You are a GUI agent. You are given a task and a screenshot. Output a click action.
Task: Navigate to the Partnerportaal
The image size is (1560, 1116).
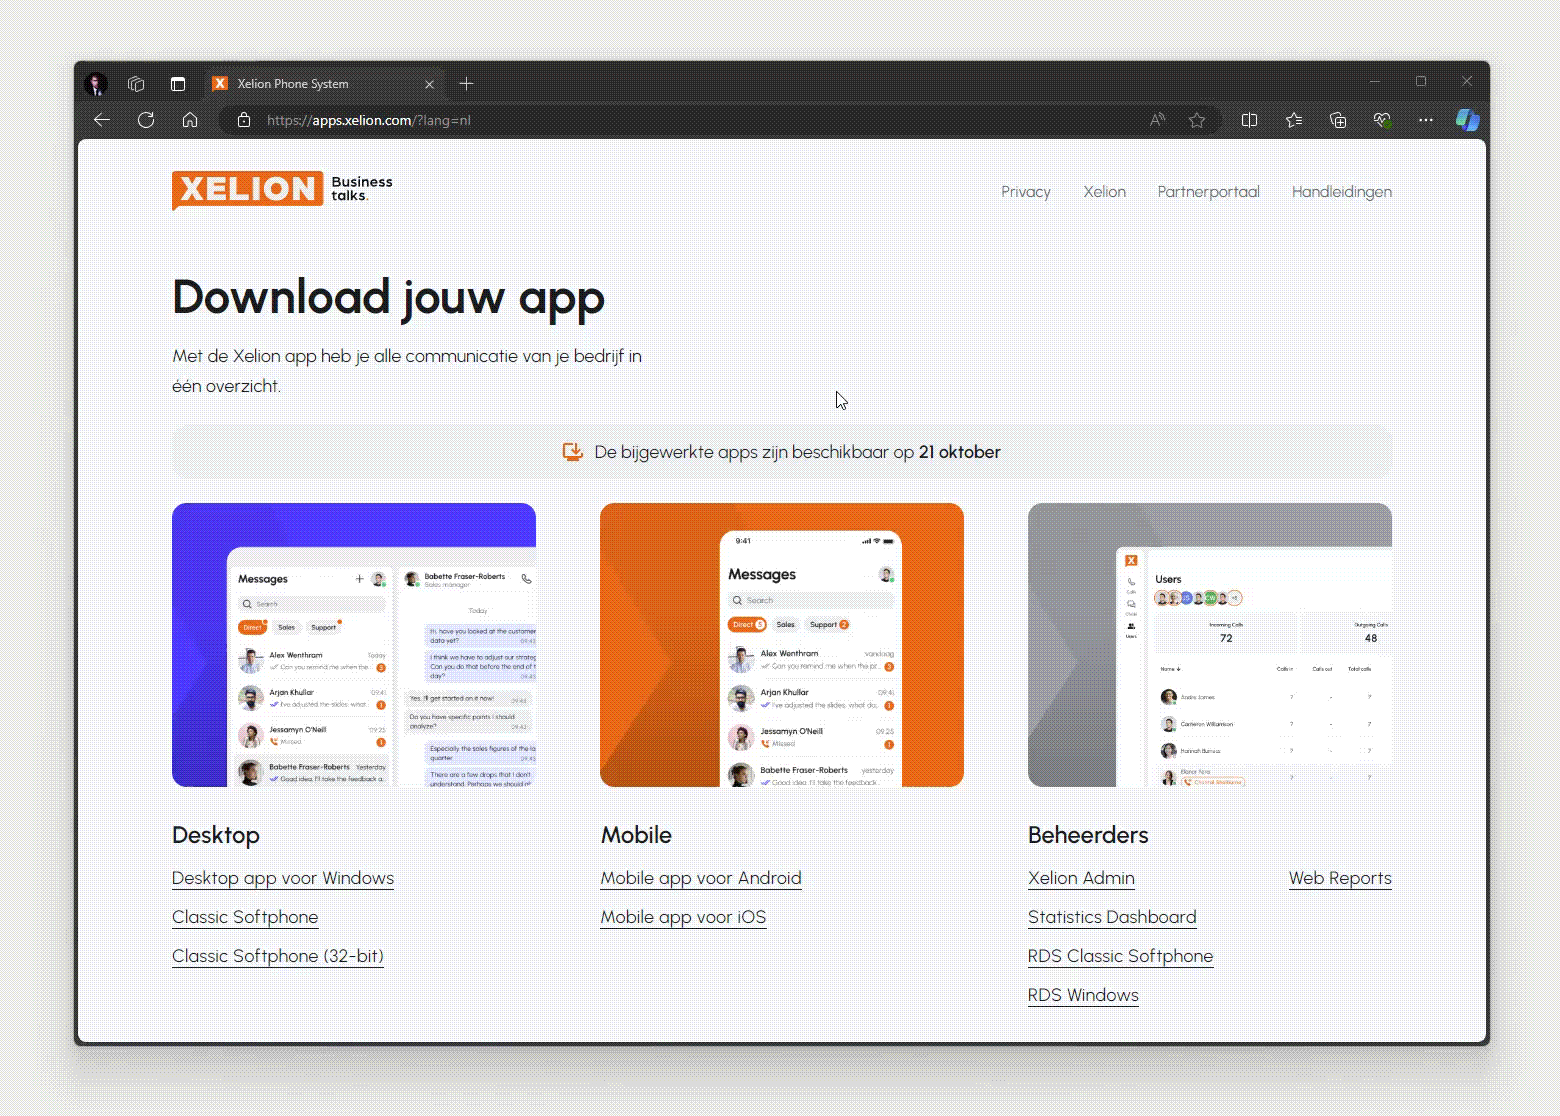pyautogui.click(x=1208, y=192)
